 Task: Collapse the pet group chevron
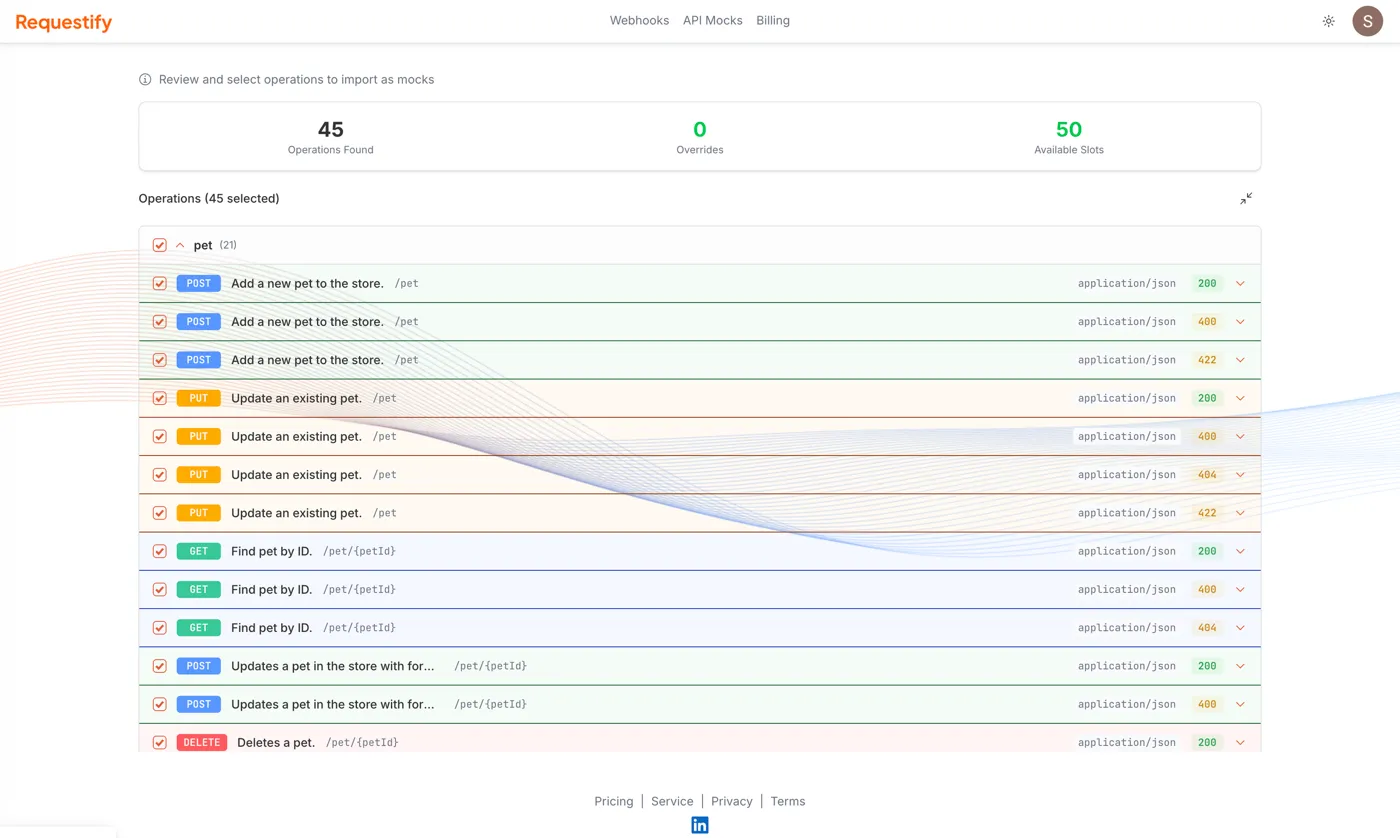[180, 245]
